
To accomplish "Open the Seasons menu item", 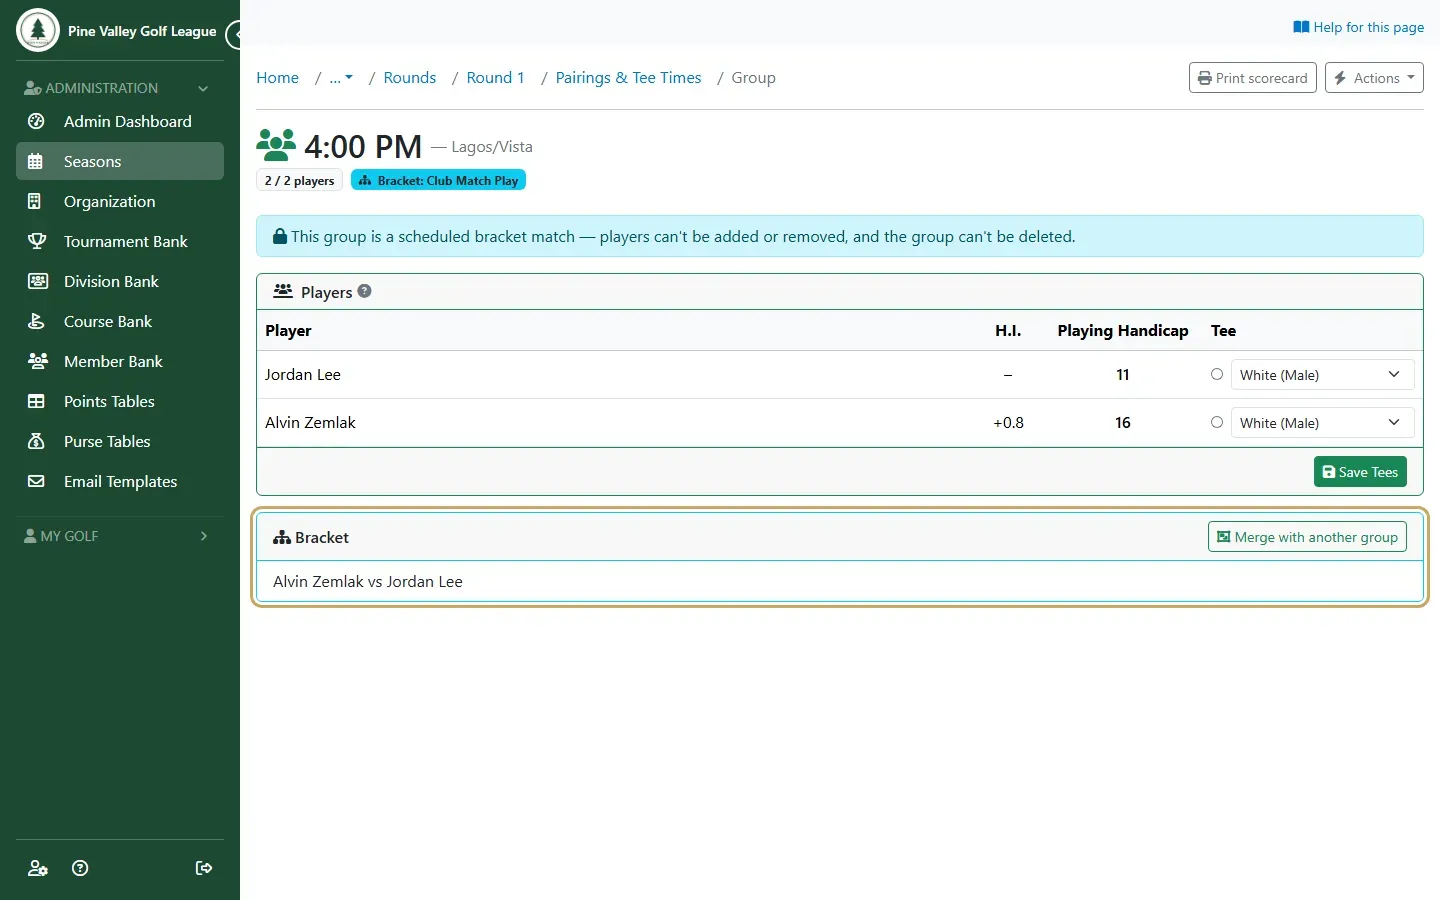I will point(120,161).
